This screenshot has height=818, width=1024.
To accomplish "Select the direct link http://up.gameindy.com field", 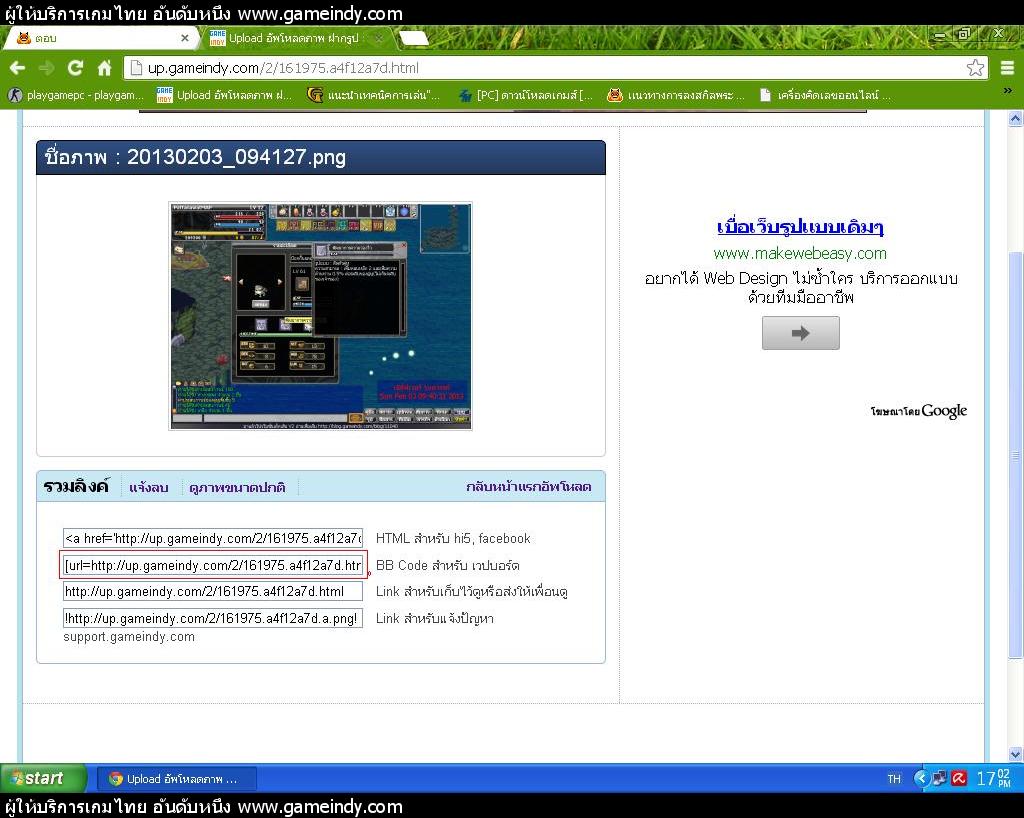I will point(213,591).
